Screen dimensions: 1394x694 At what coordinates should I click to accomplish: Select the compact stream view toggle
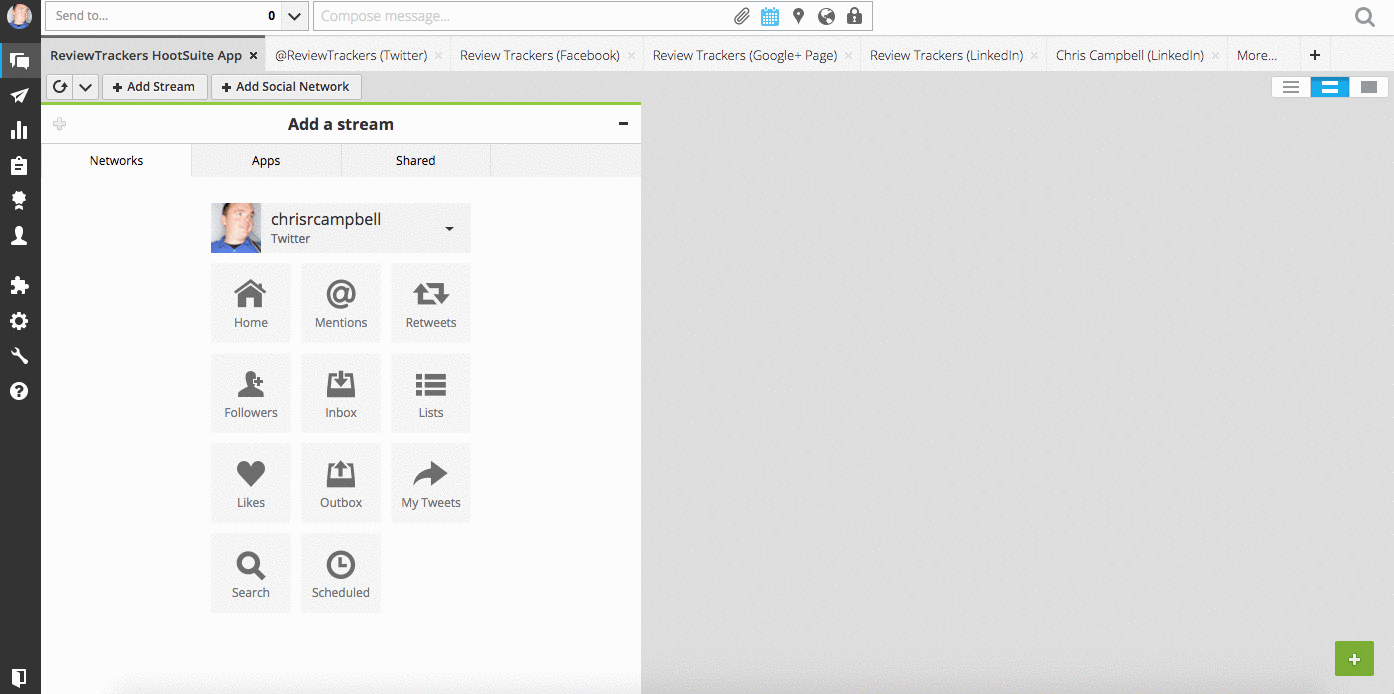click(x=1291, y=87)
